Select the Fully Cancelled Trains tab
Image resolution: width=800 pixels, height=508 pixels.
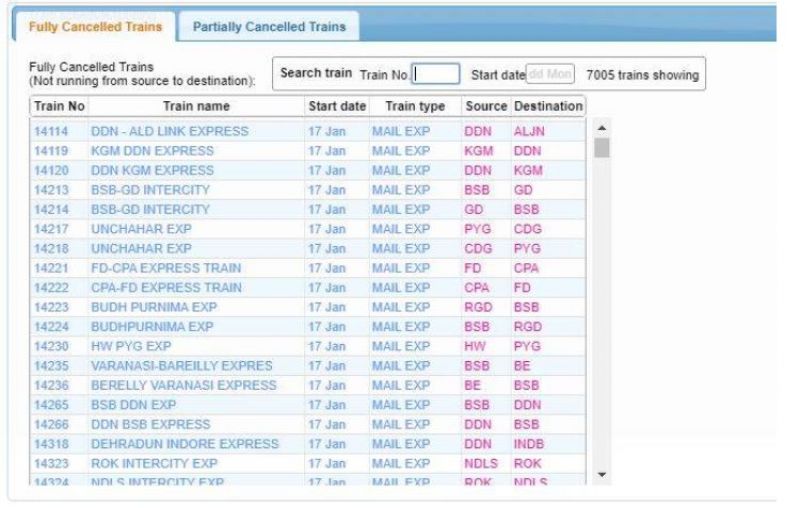tap(93, 26)
